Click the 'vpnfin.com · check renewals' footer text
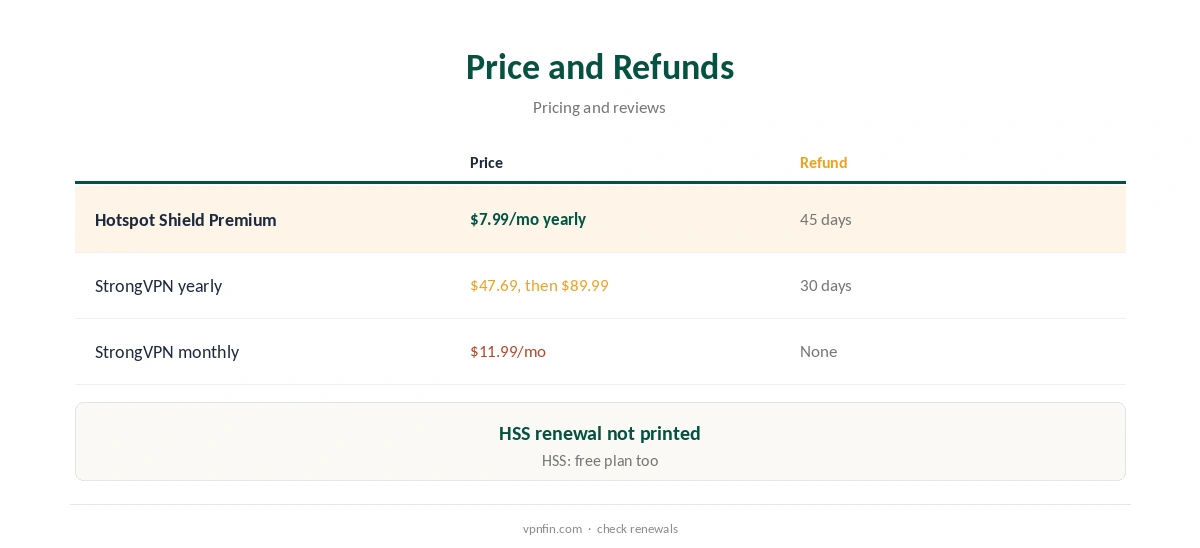This screenshot has height=548, width=1200. (600, 529)
